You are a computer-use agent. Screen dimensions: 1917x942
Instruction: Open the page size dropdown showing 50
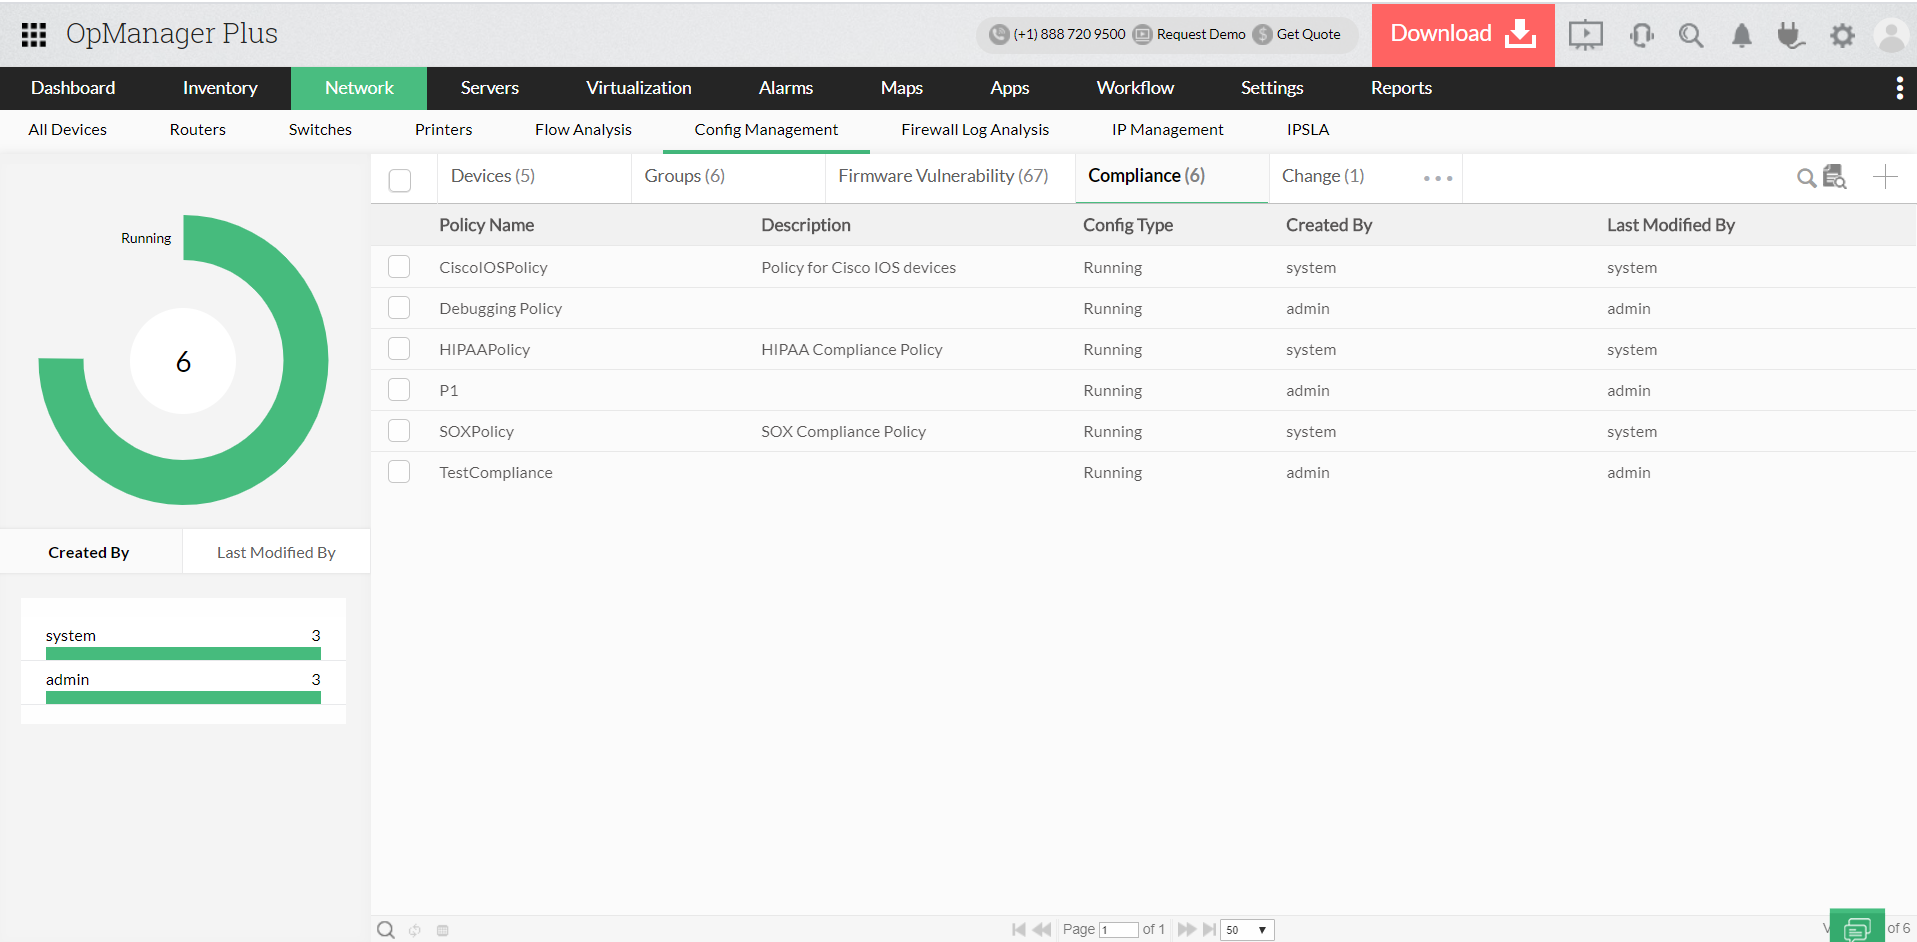pos(1246,929)
